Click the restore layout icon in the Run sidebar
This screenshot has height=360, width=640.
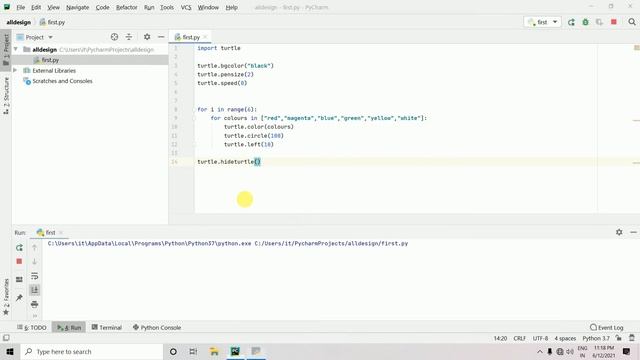coord(19,280)
